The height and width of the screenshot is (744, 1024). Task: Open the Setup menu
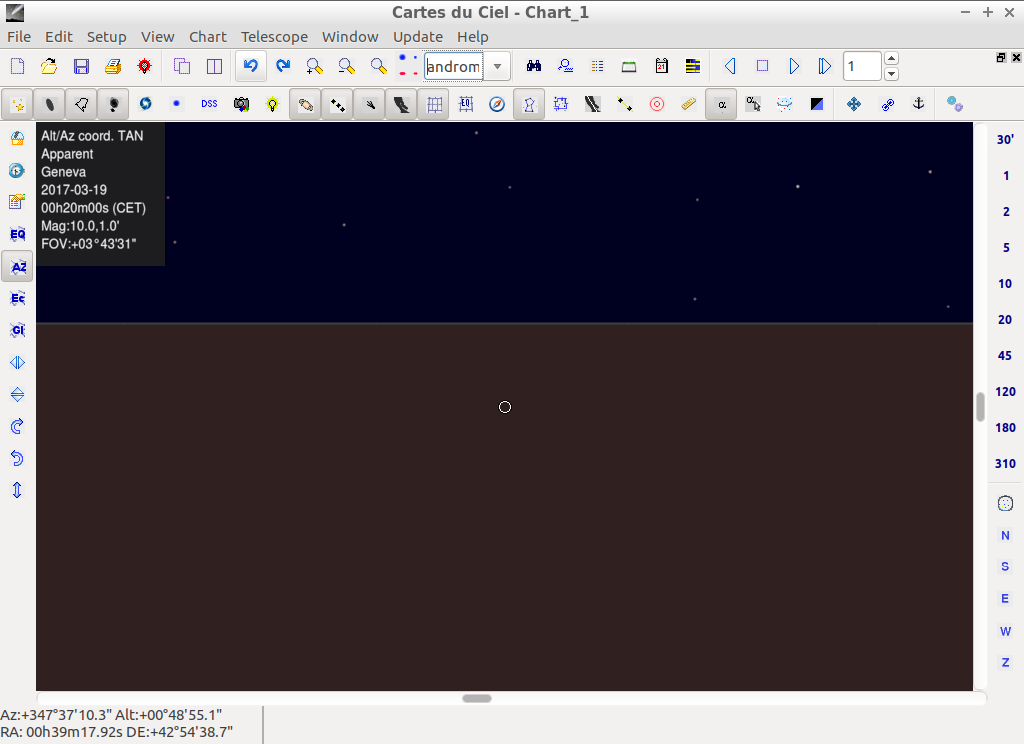[106, 37]
